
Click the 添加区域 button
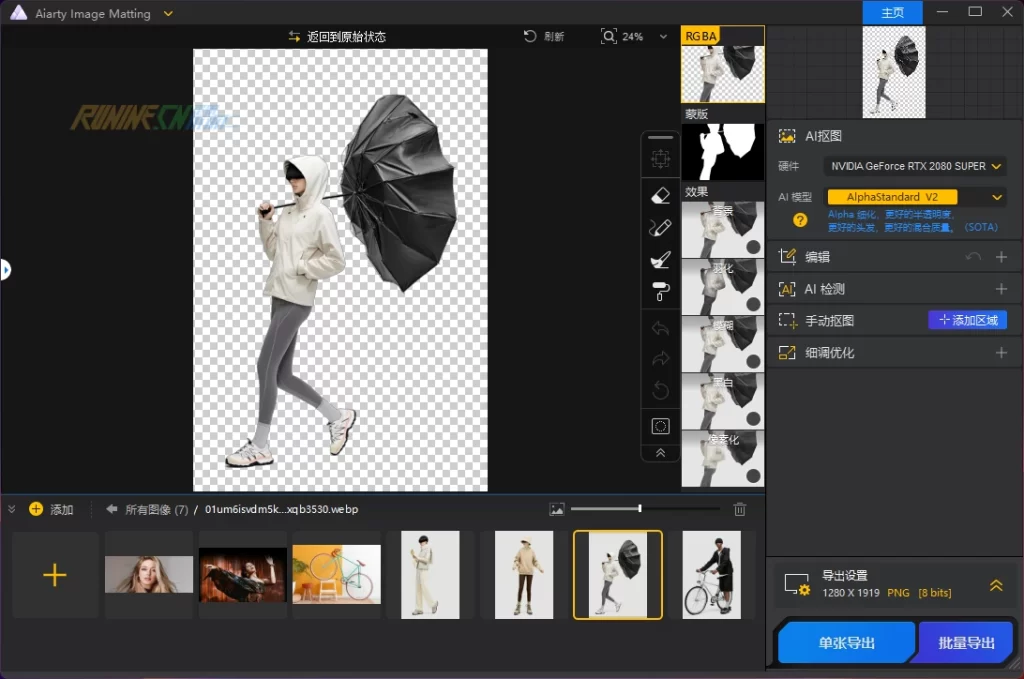pos(967,320)
